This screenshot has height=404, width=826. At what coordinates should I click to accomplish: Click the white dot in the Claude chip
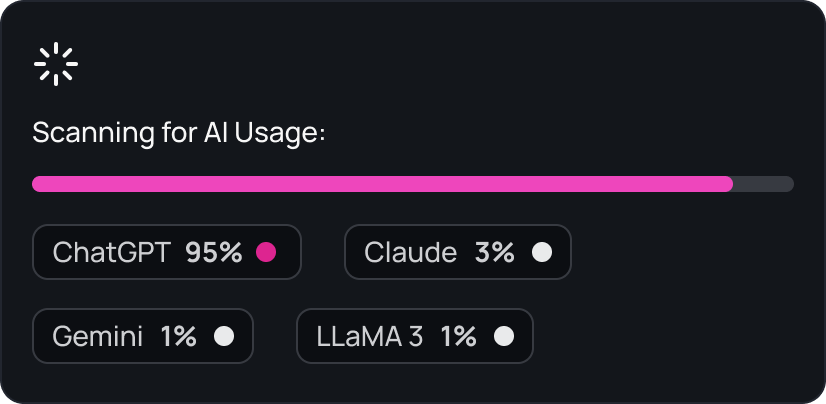coord(541,252)
